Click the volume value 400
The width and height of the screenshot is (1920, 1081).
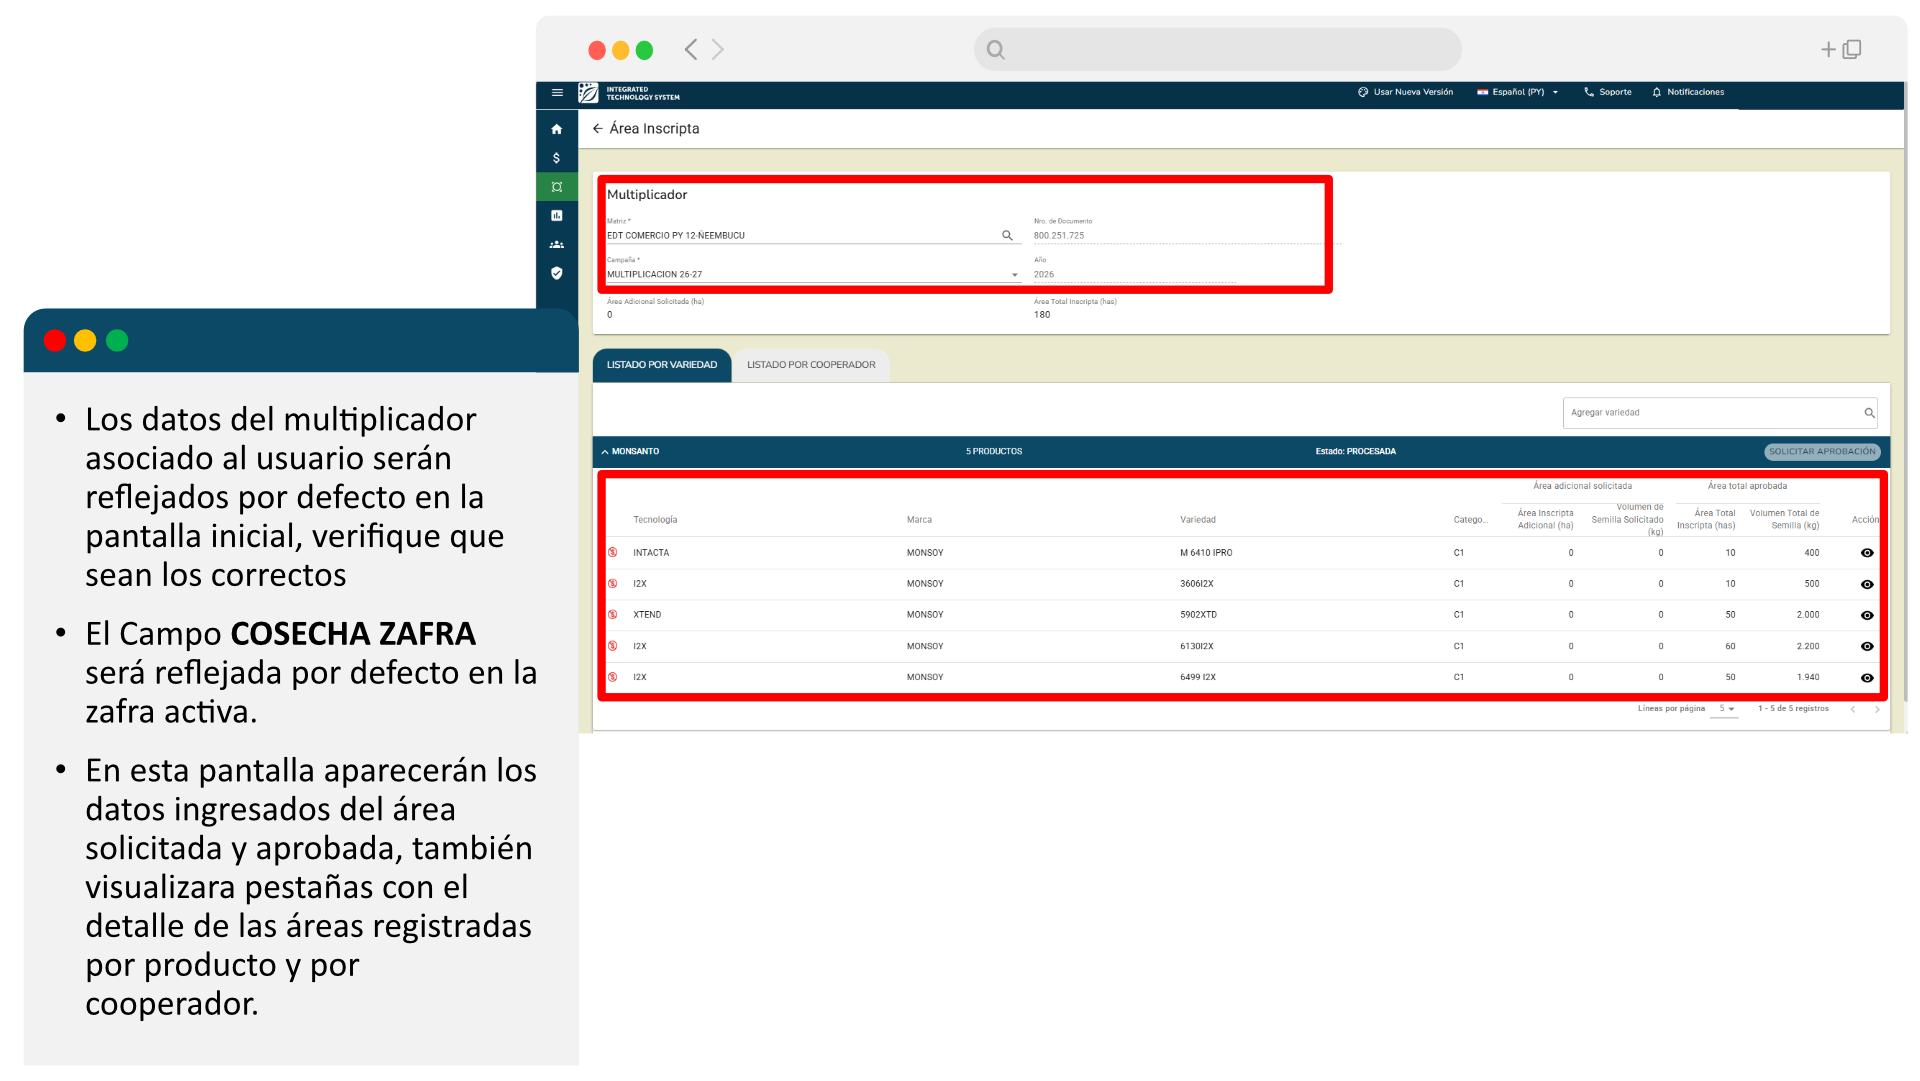pos(1812,553)
